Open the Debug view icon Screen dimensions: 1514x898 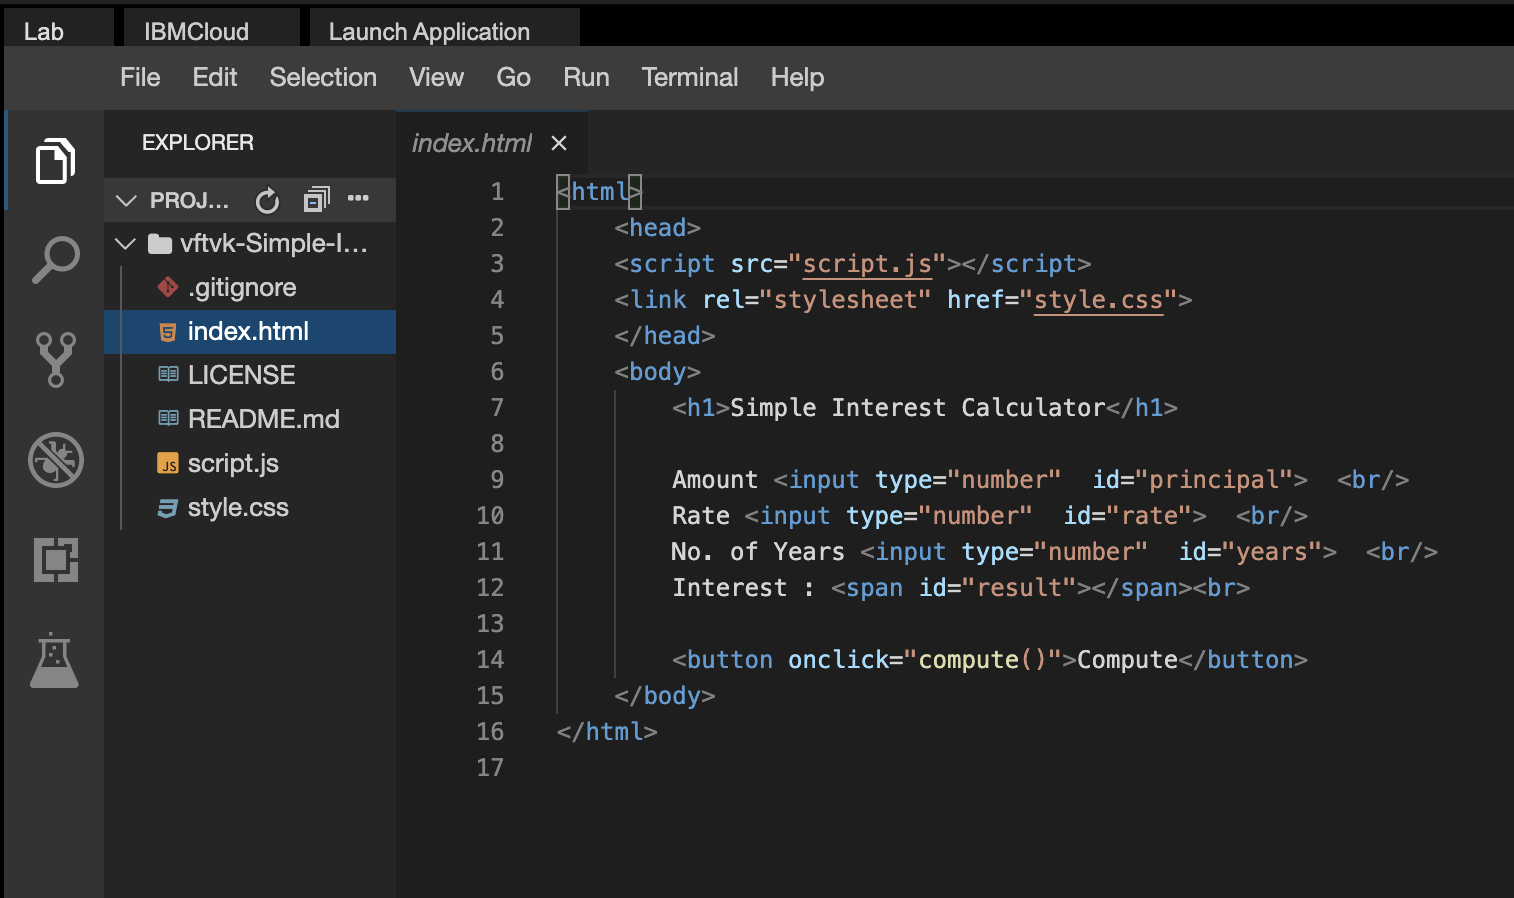click(x=55, y=460)
